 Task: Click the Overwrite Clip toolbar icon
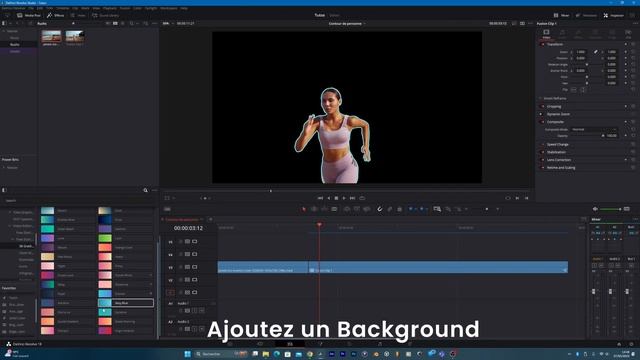[357, 209]
